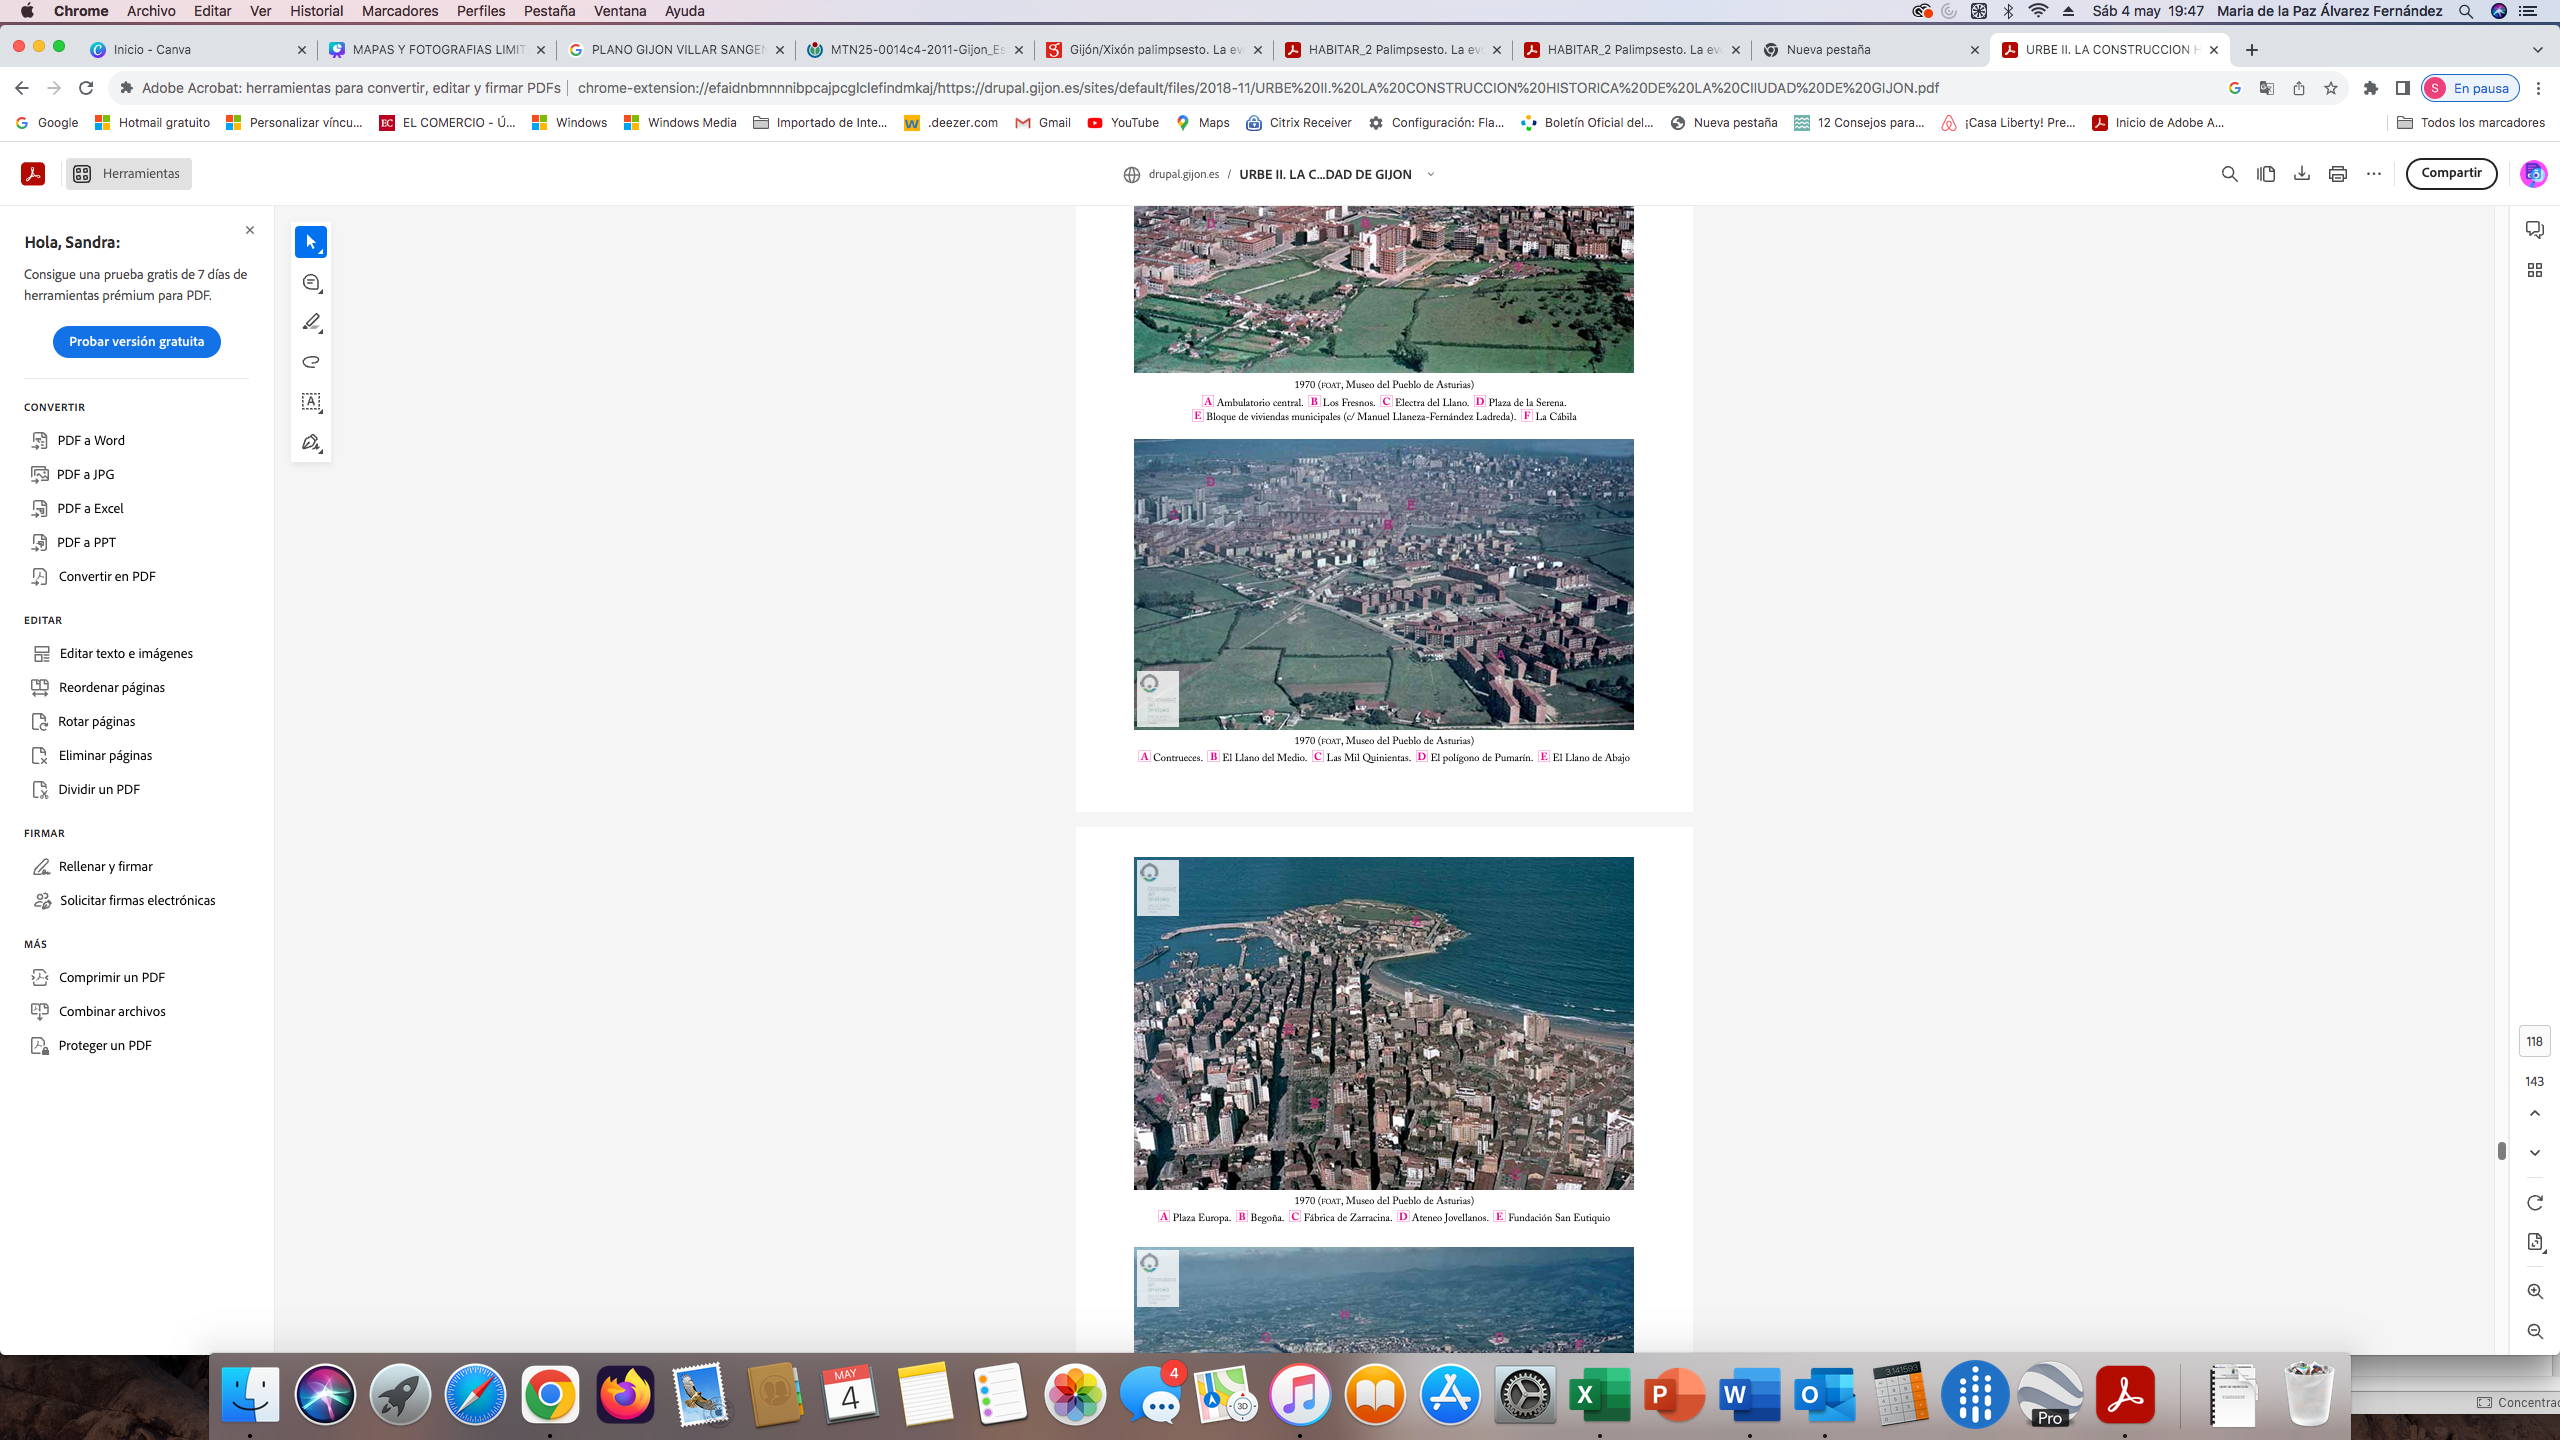
Task: Switch to the Inicio - Canva tab
Action: (x=152, y=49)
